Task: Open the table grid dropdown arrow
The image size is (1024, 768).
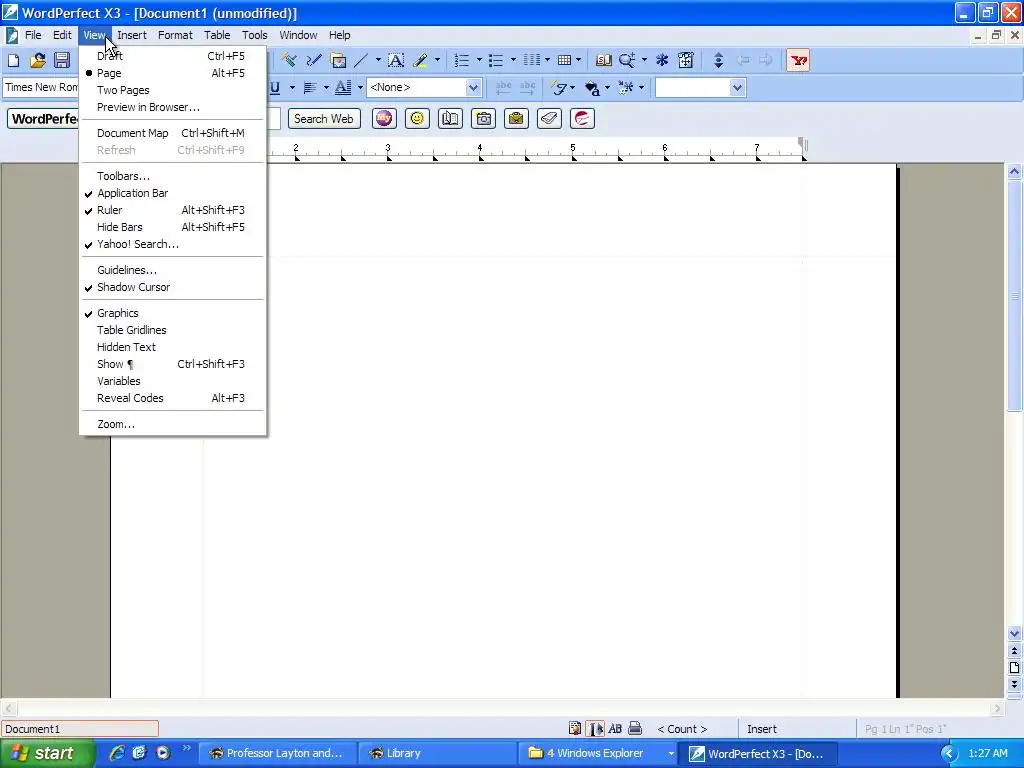Action: click(579, 61)
